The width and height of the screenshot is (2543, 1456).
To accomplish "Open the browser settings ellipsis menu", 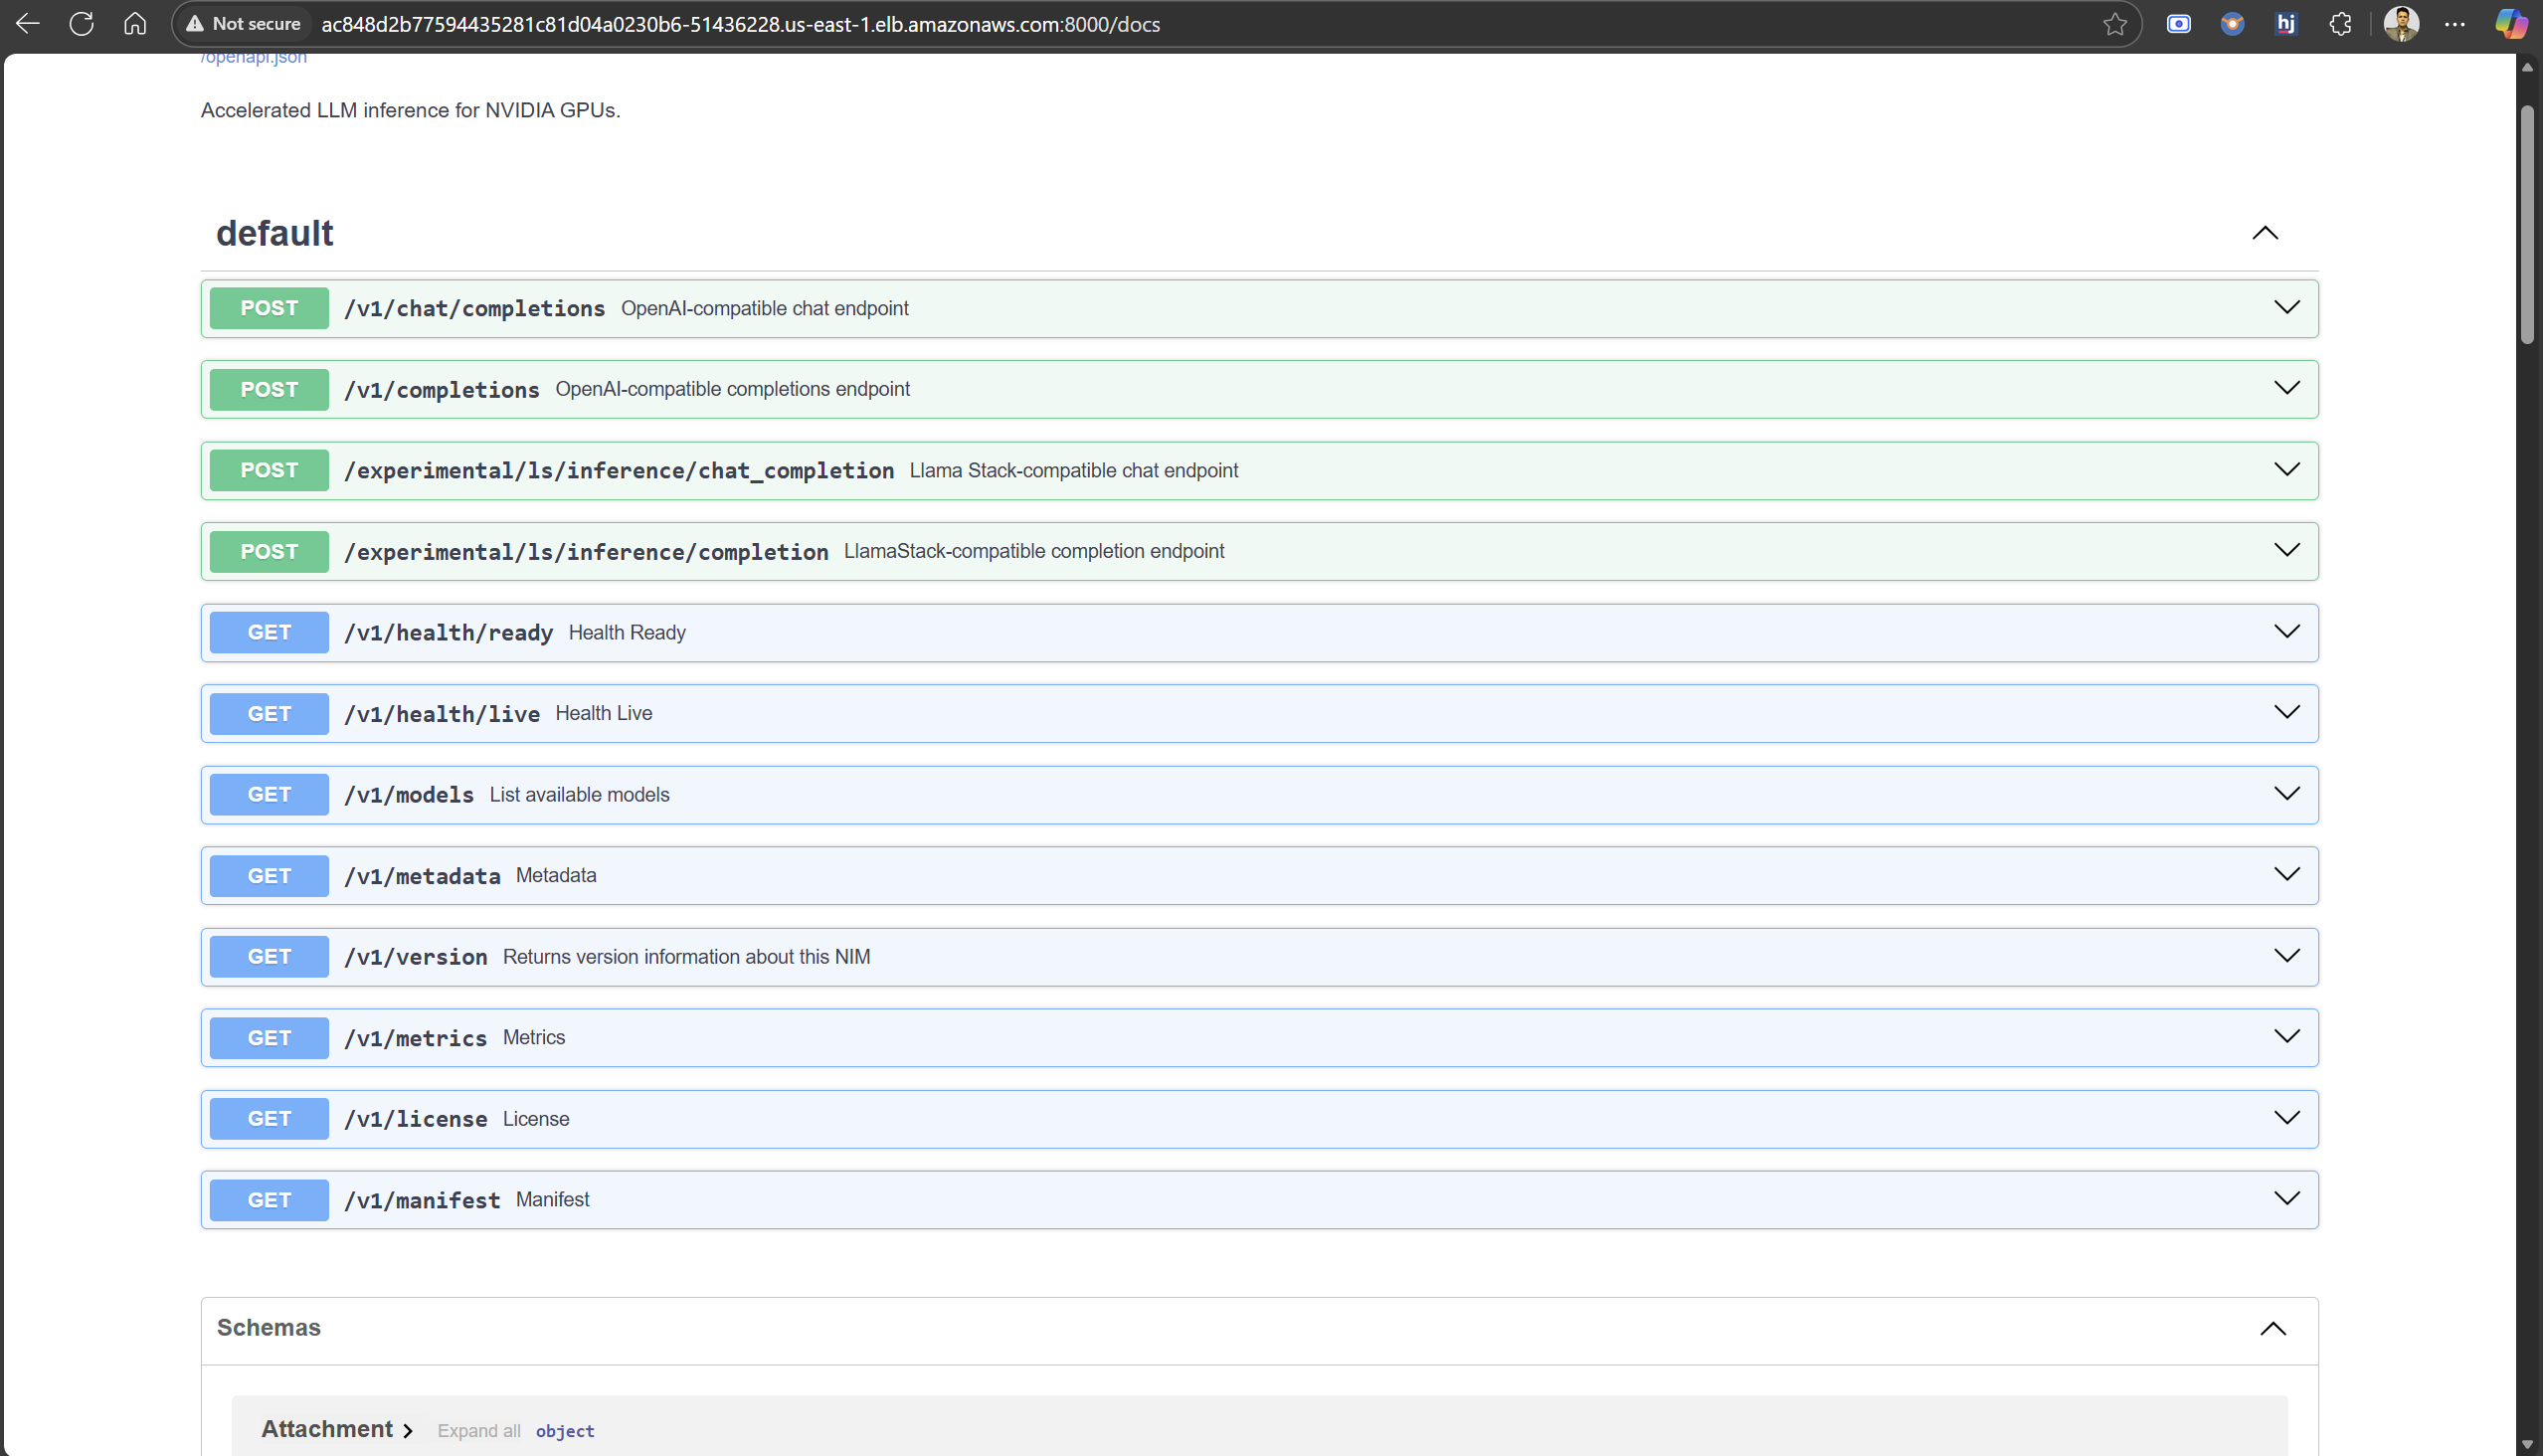I will coord(2455,24).
